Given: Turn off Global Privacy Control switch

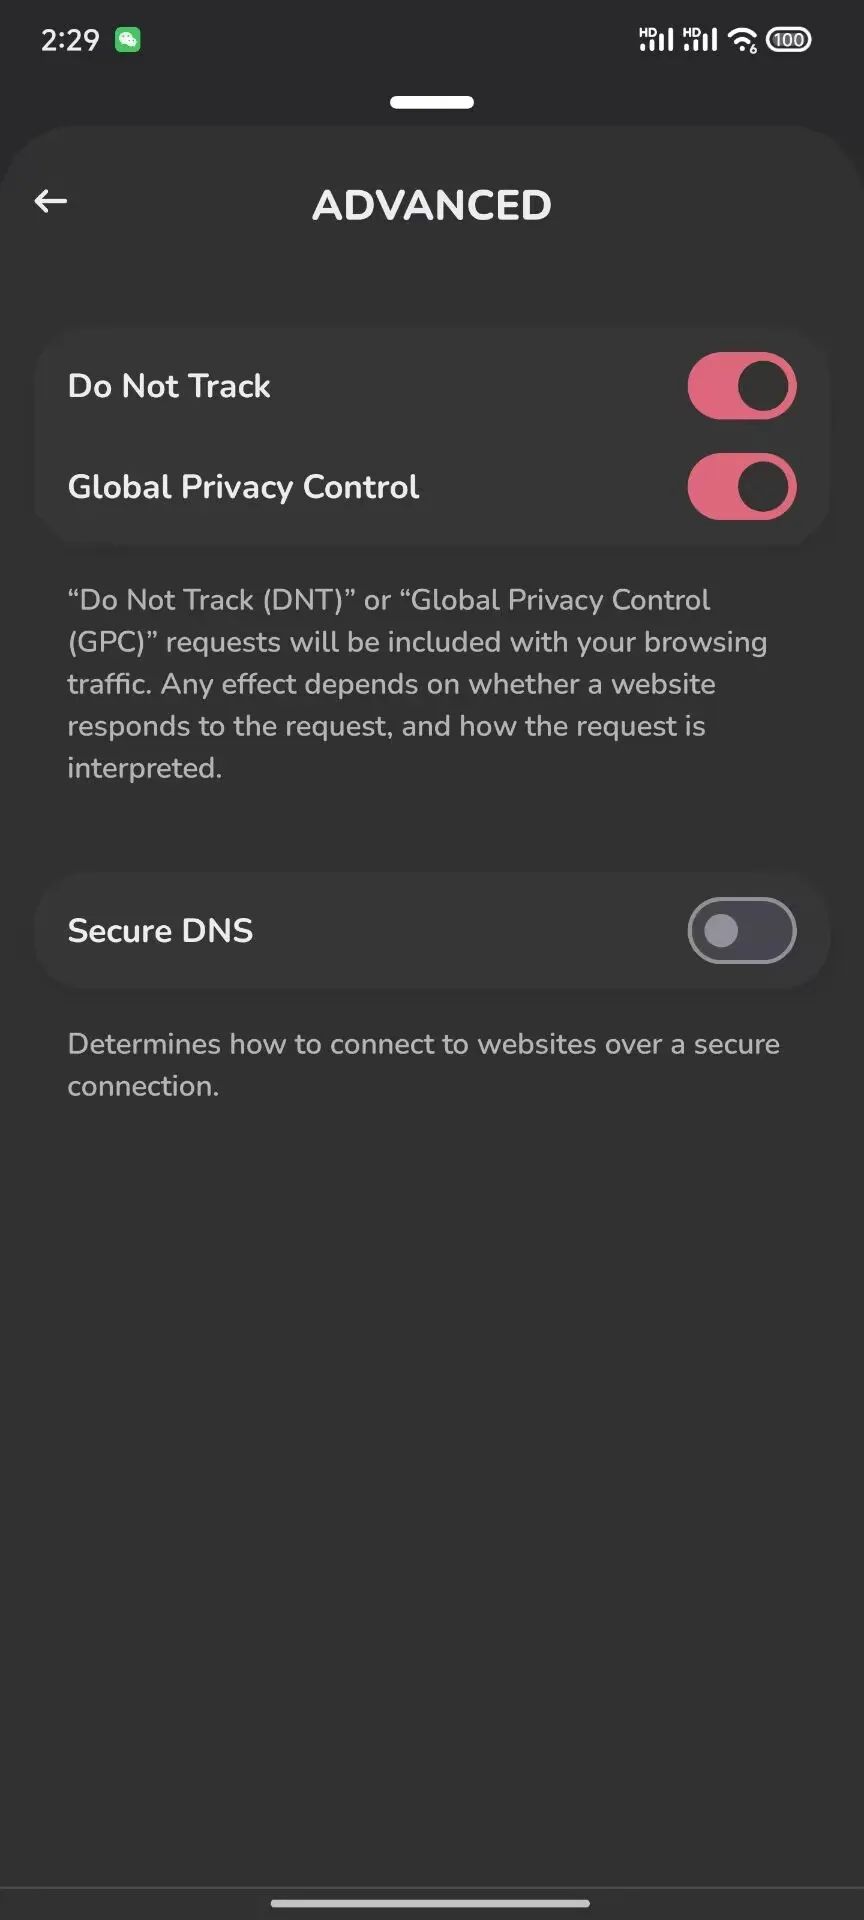Looking at the screenshot, I should click(741, 487).
